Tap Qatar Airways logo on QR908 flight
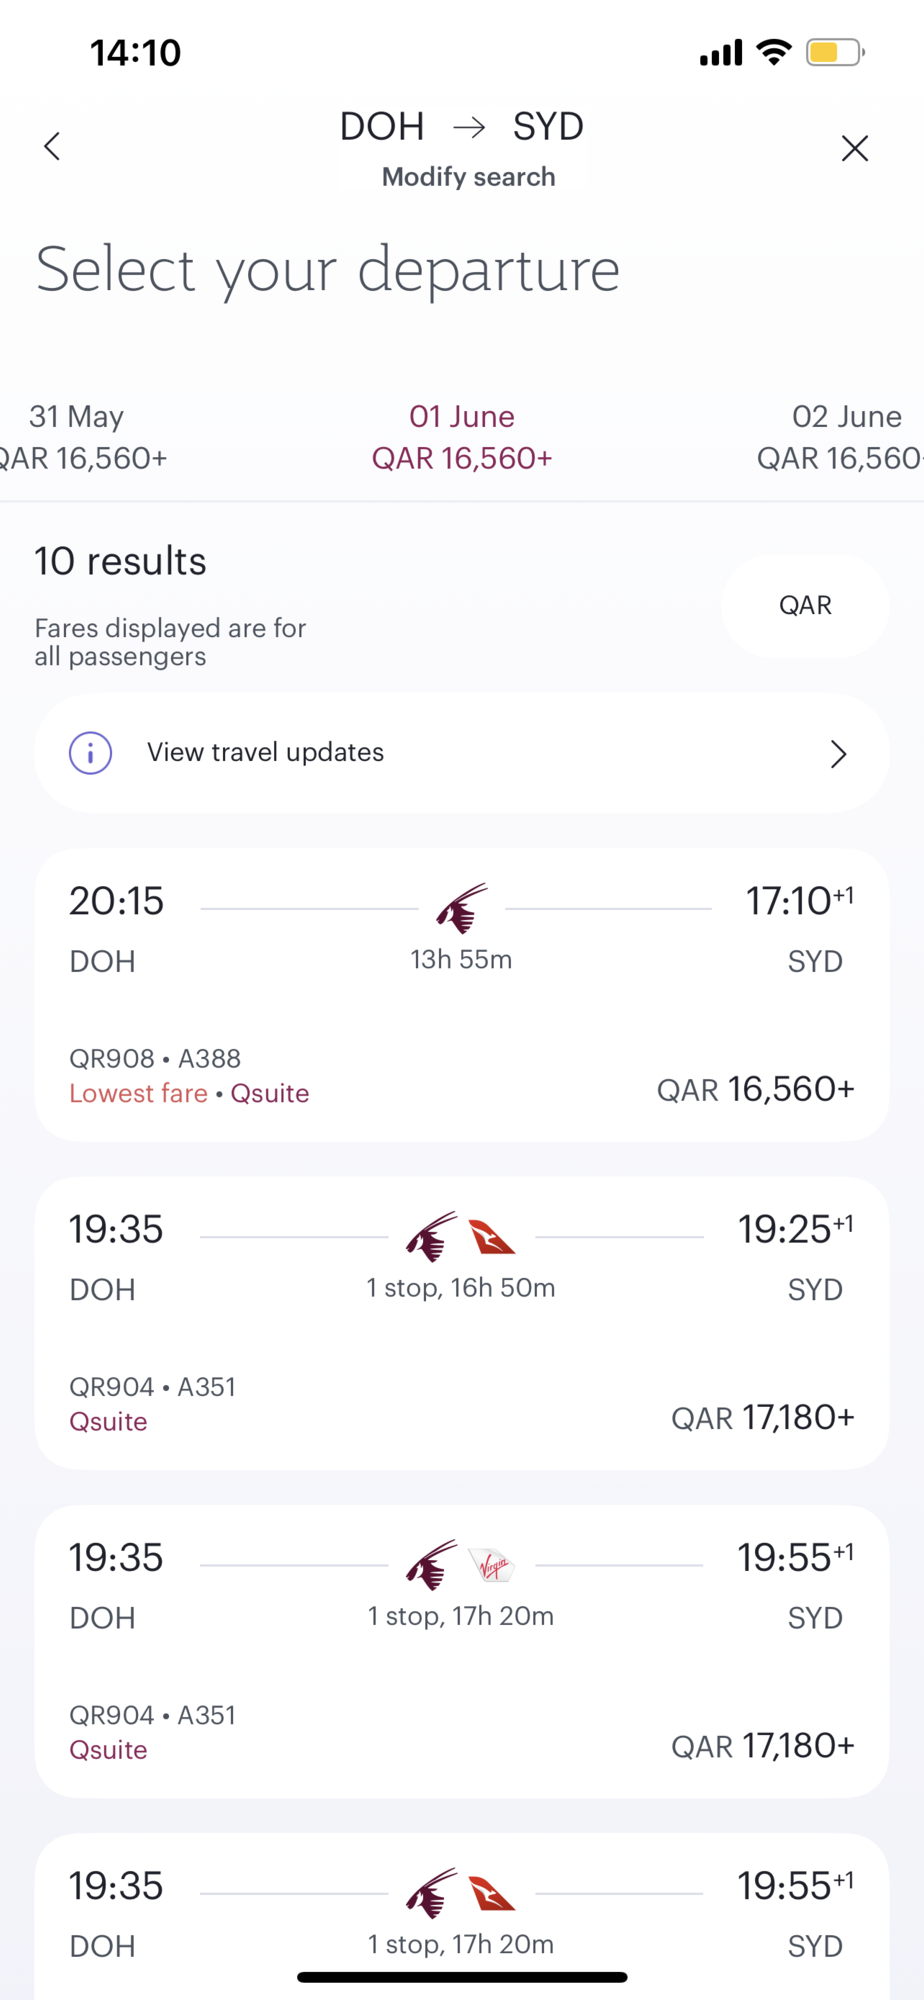This screenshot has width=924, height=2000. [462, 908]
